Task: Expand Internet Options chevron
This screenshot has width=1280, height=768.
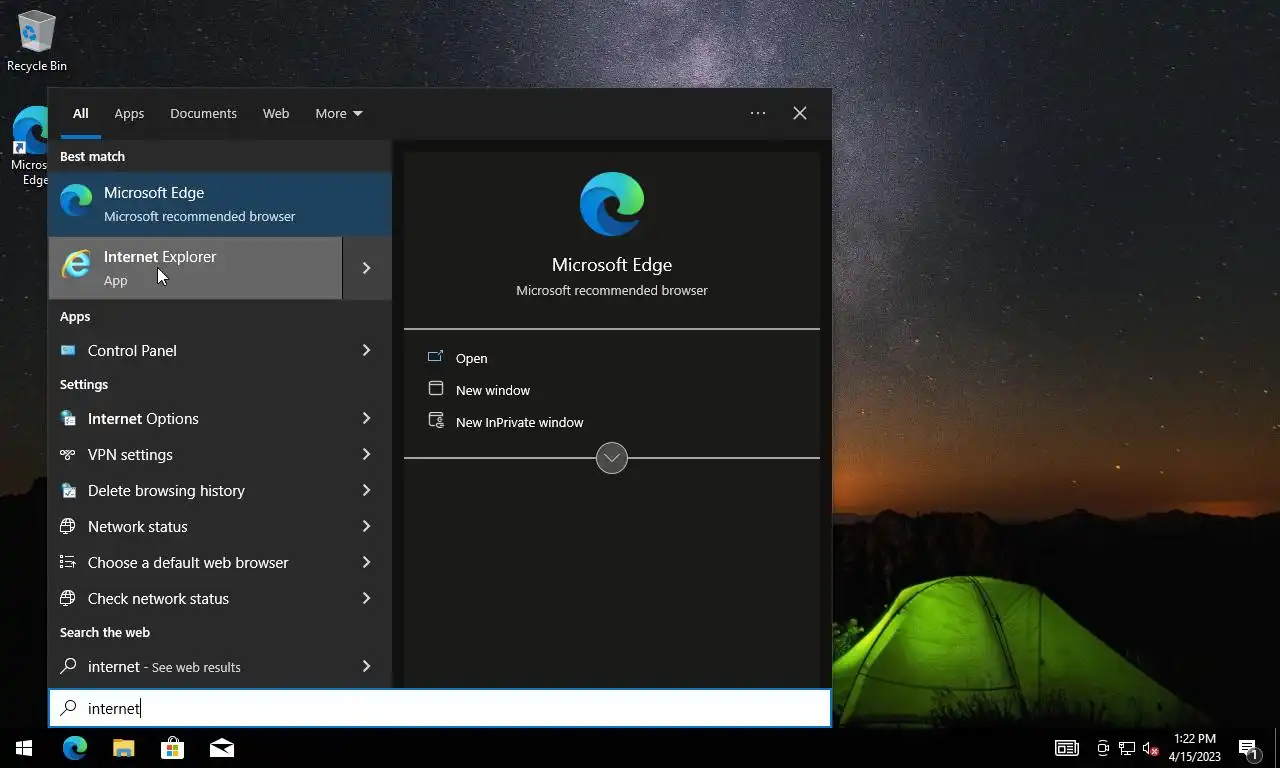Action: (366, 418)
